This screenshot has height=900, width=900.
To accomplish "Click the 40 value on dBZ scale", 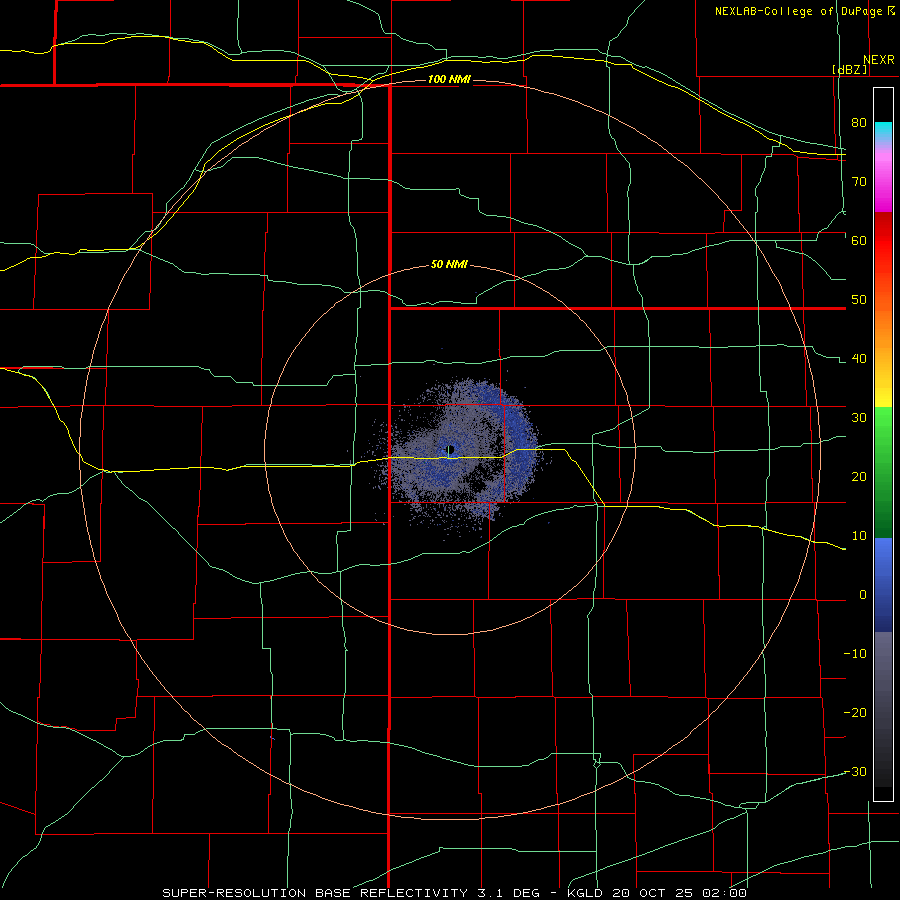I will click(859, 359).
